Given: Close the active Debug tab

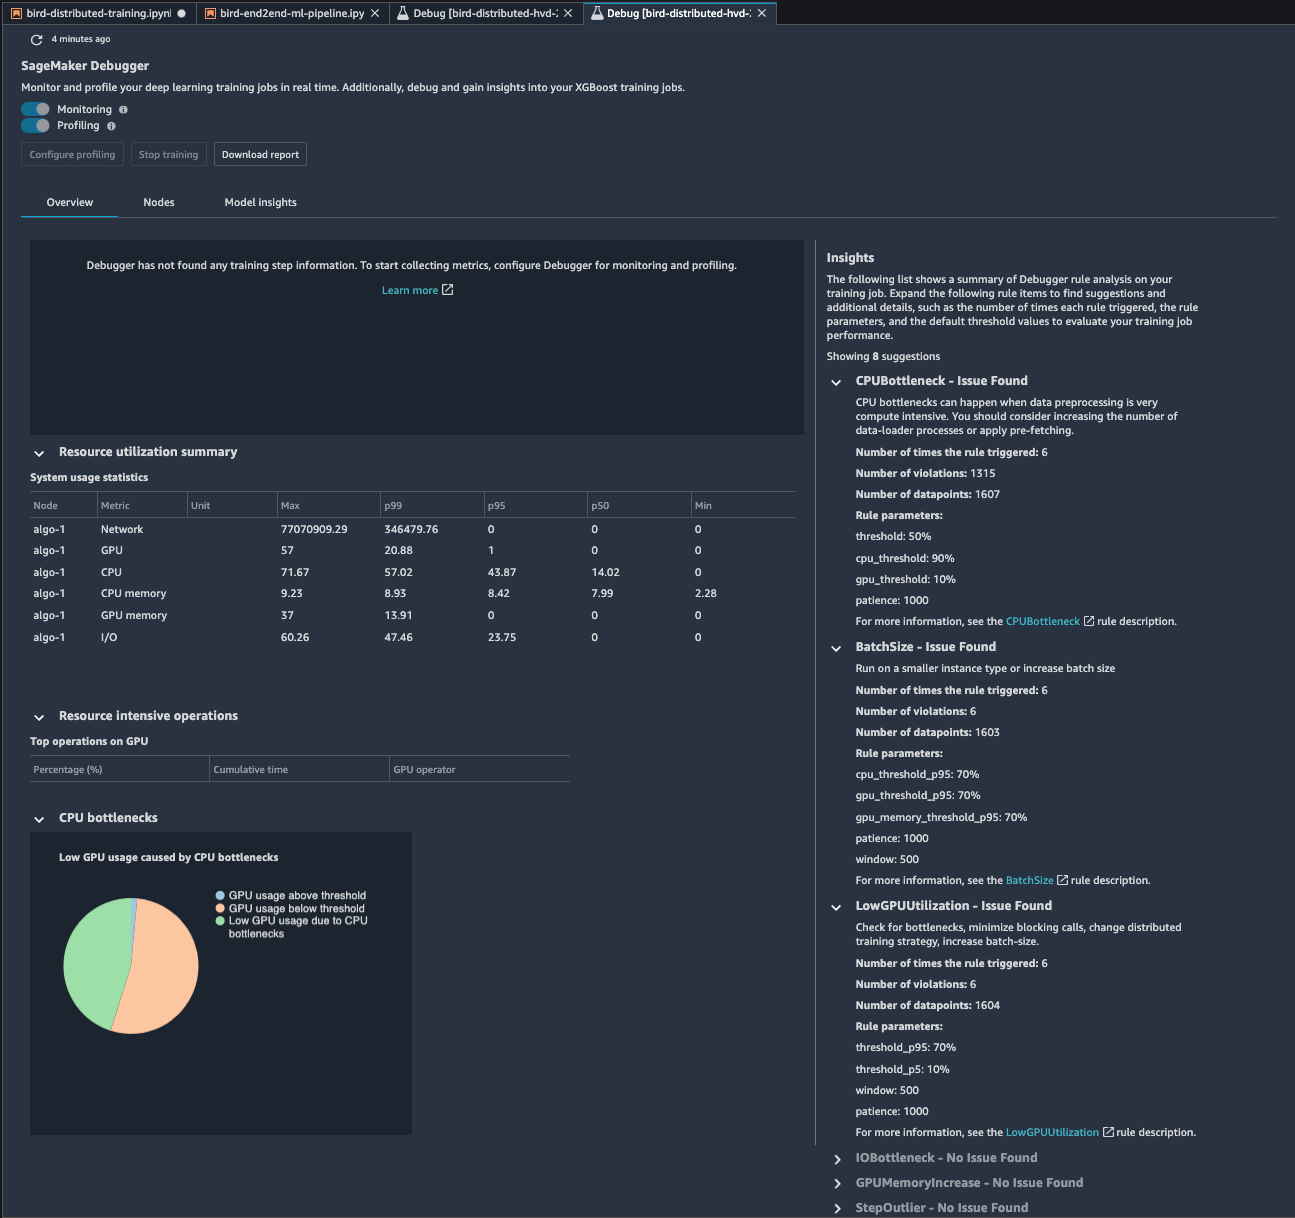Looking at the screenshot, I should click(x=762, y=13).
